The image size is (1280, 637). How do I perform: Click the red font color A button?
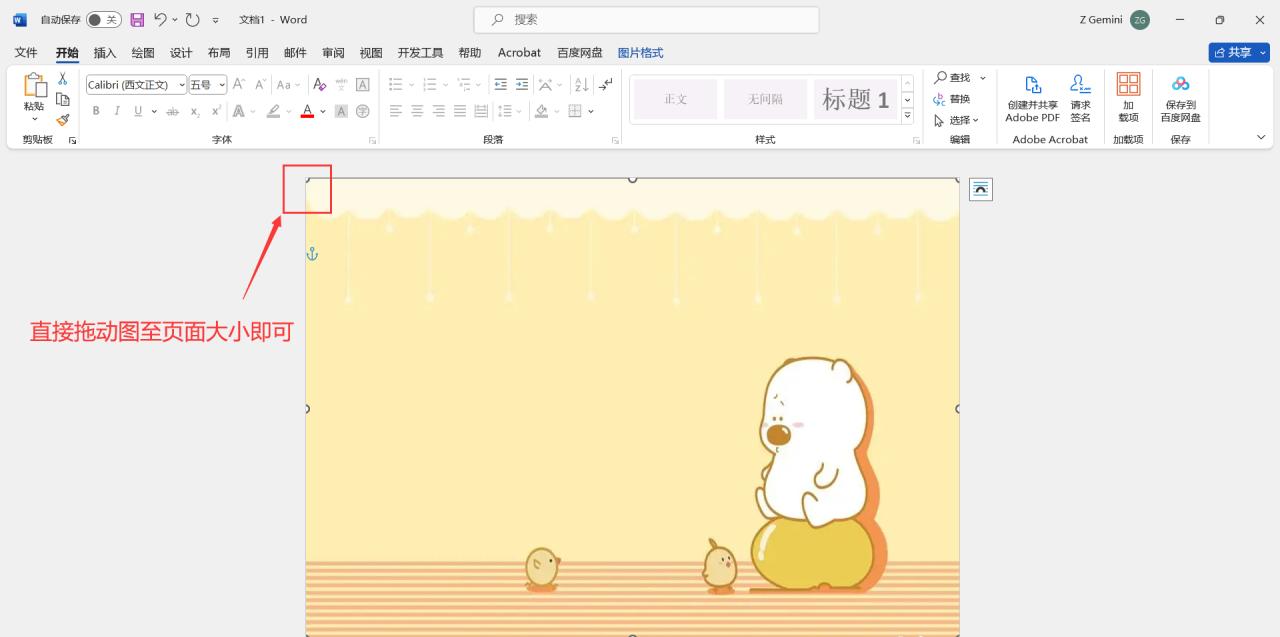click(x=307, y=111)
